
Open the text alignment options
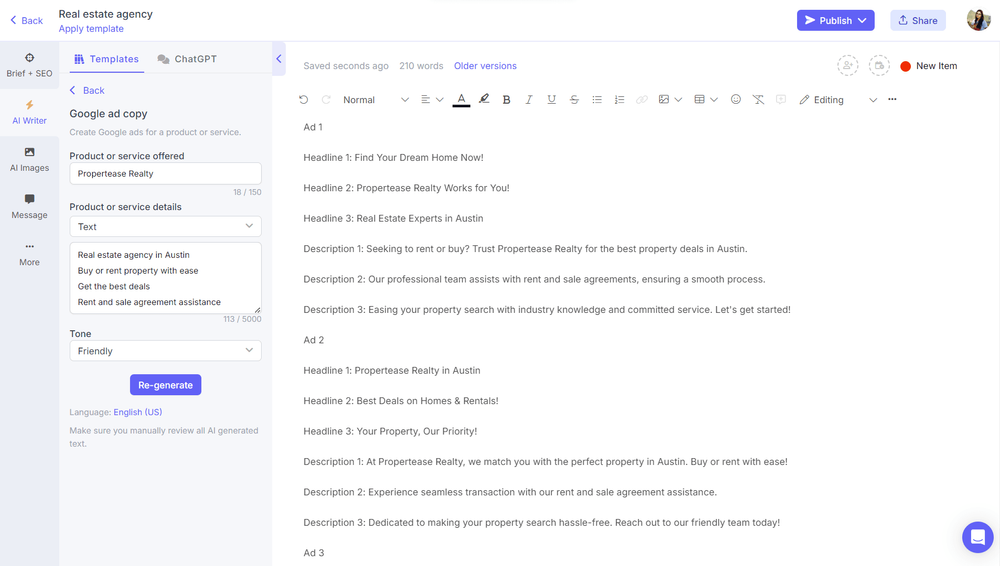425,100
